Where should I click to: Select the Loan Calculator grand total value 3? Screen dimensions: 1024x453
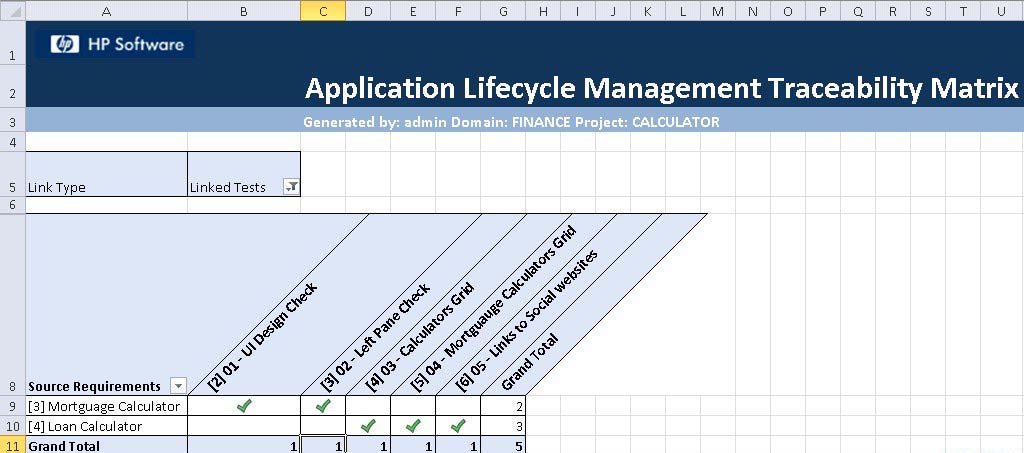[x=503, y=426]
